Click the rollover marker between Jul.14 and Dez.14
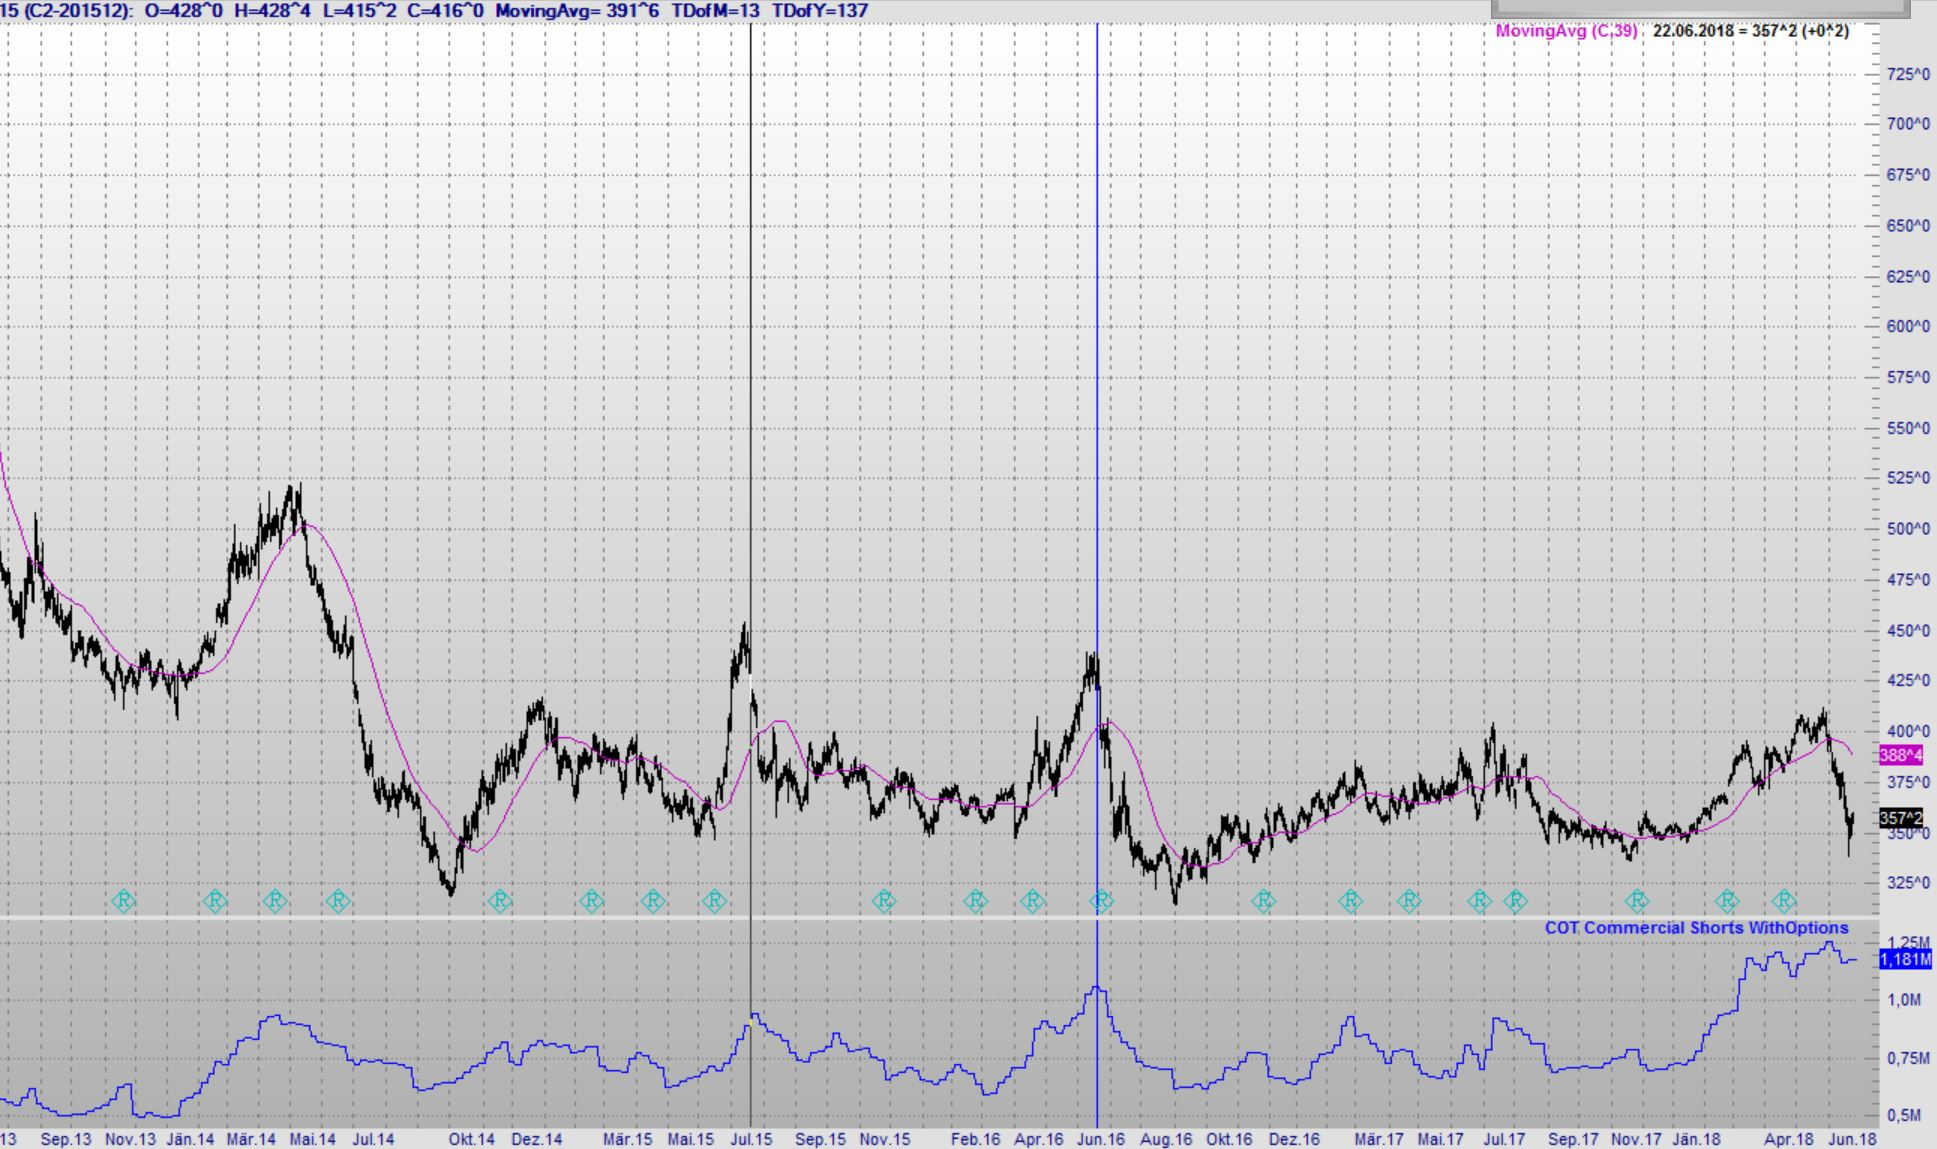The image size is (1937, 1149). (499, 901)
